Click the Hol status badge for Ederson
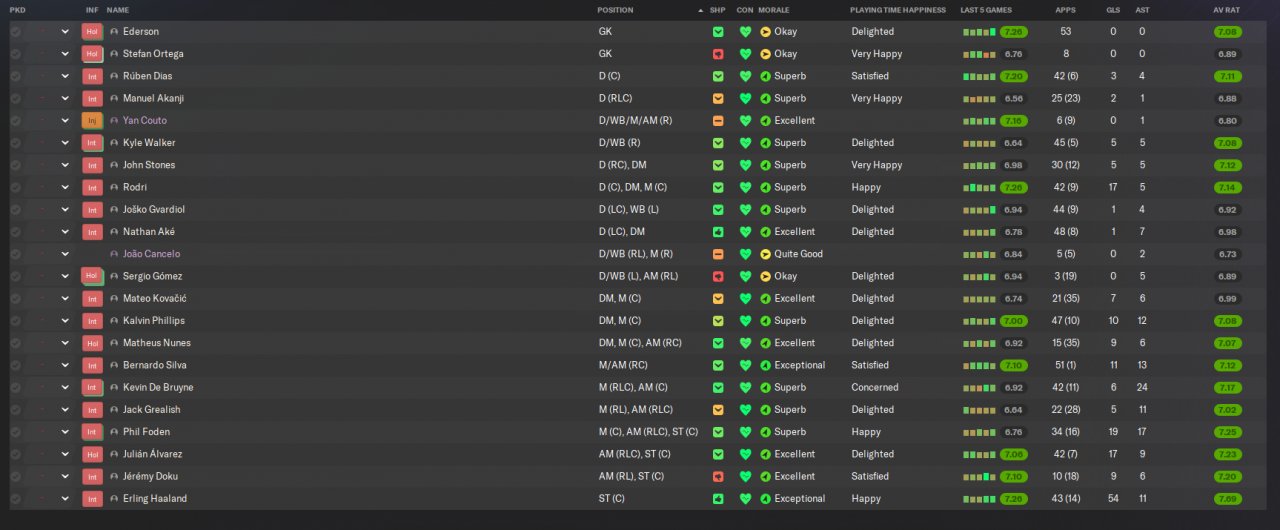 point(92,32)
